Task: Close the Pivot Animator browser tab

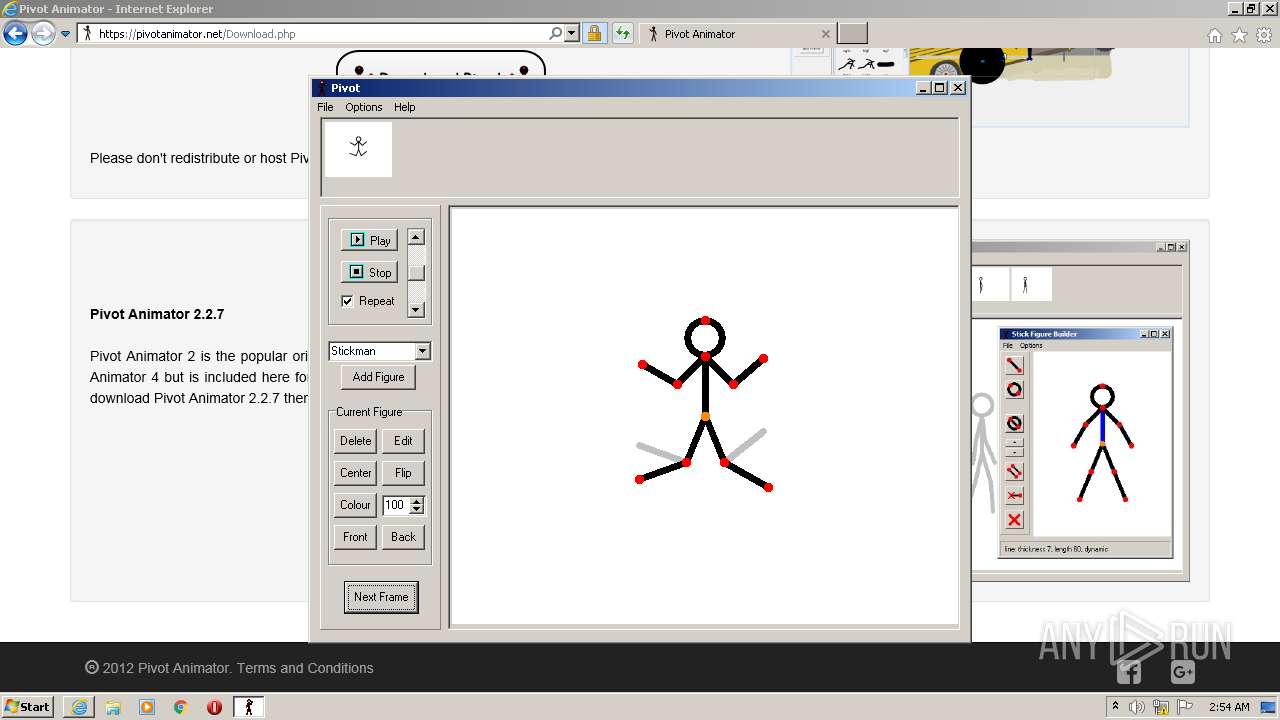Action: [825, 34]
